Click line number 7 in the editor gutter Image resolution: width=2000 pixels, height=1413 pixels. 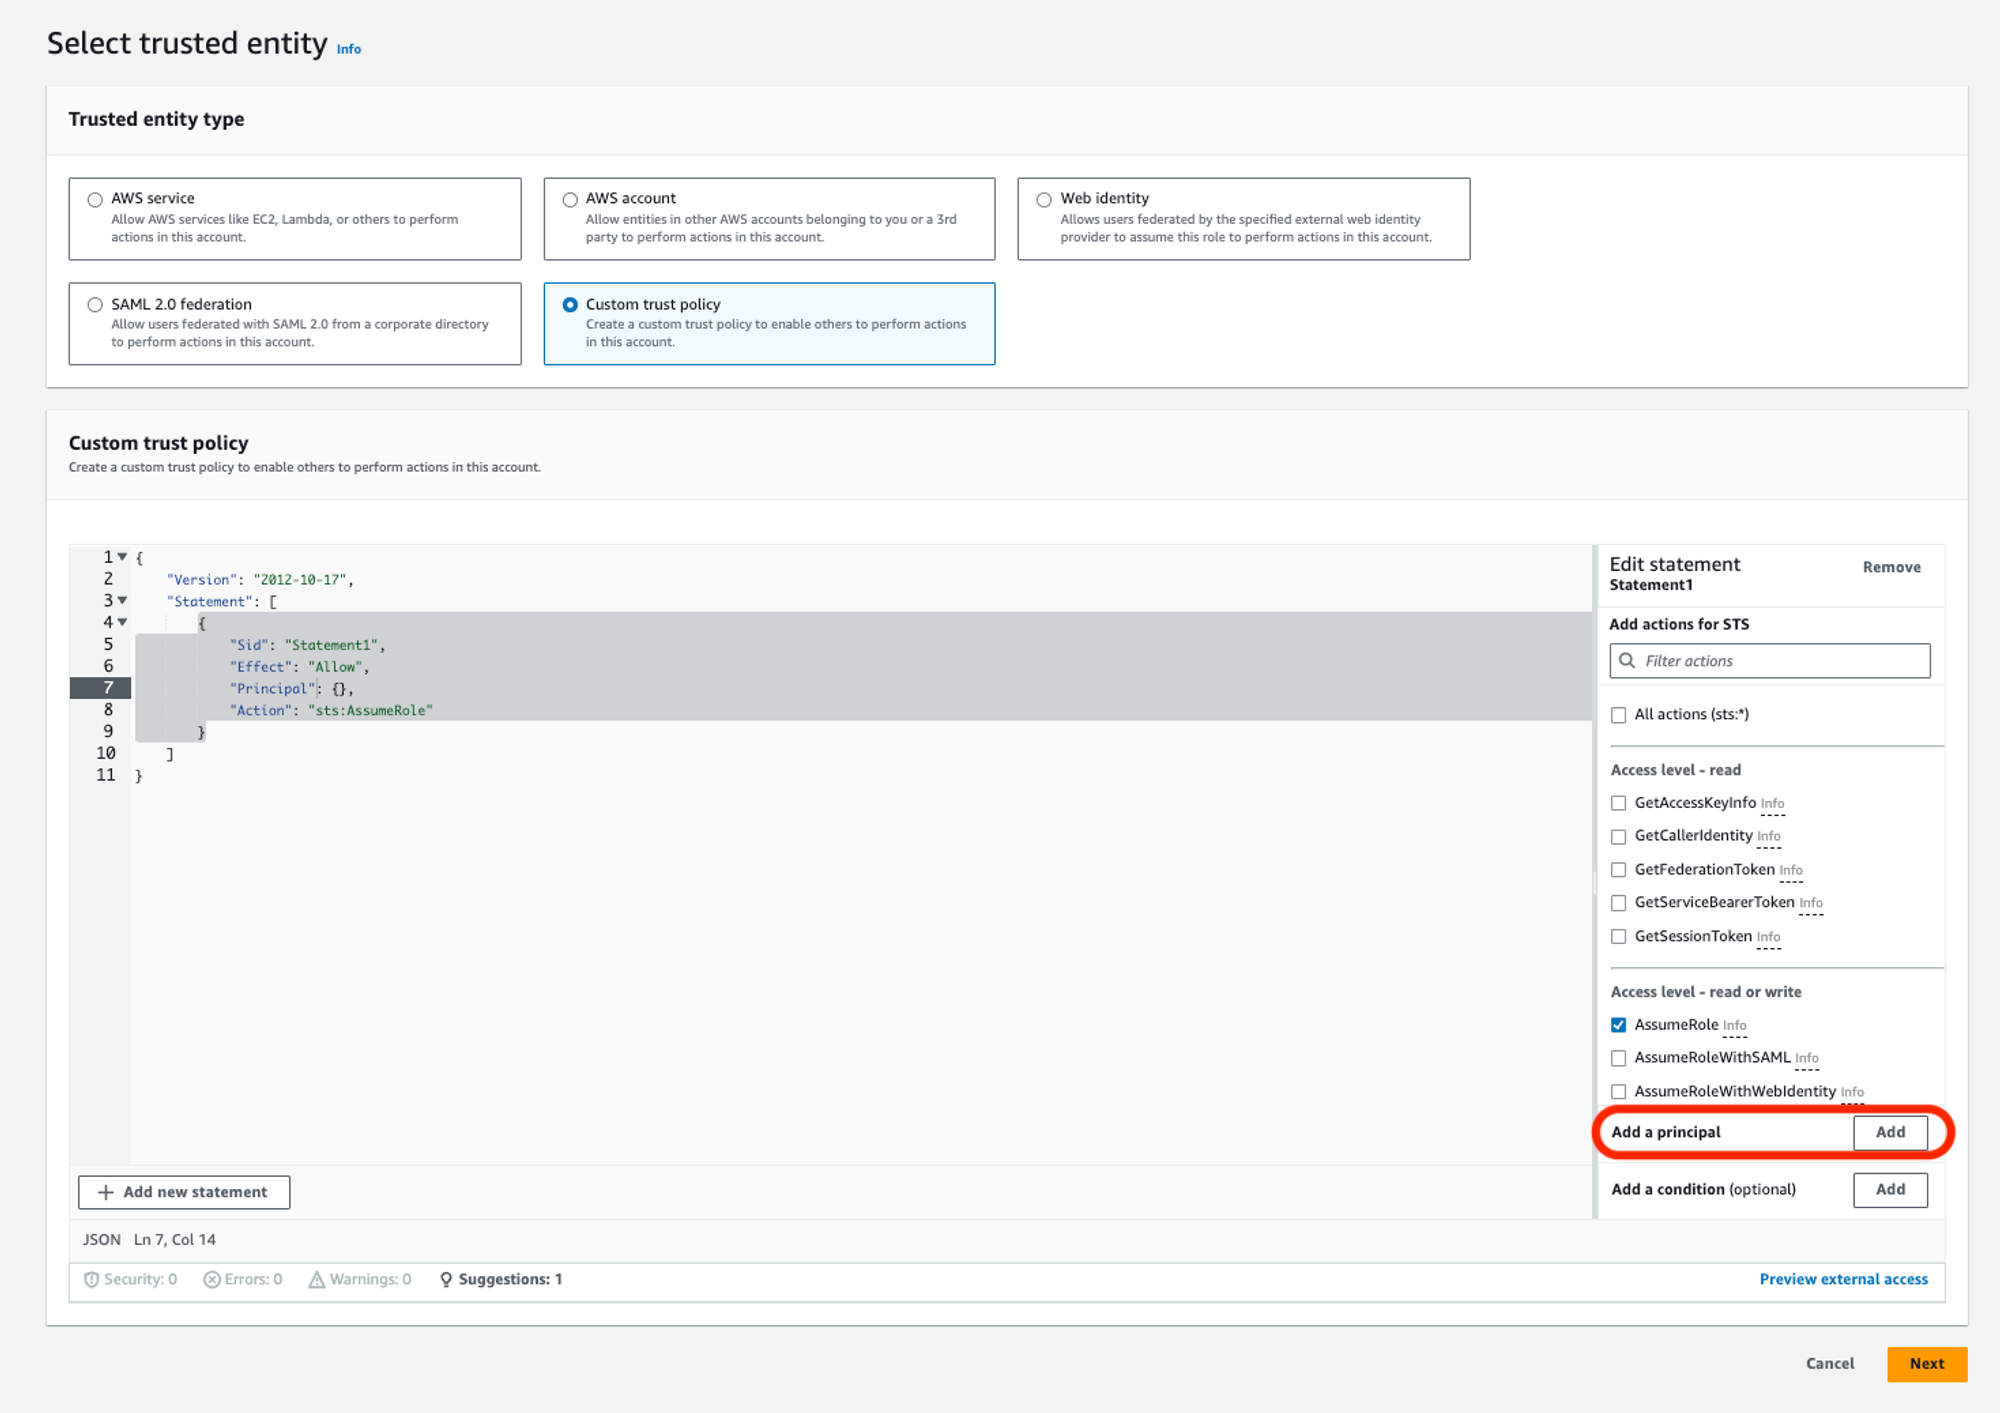pos(108,688)
